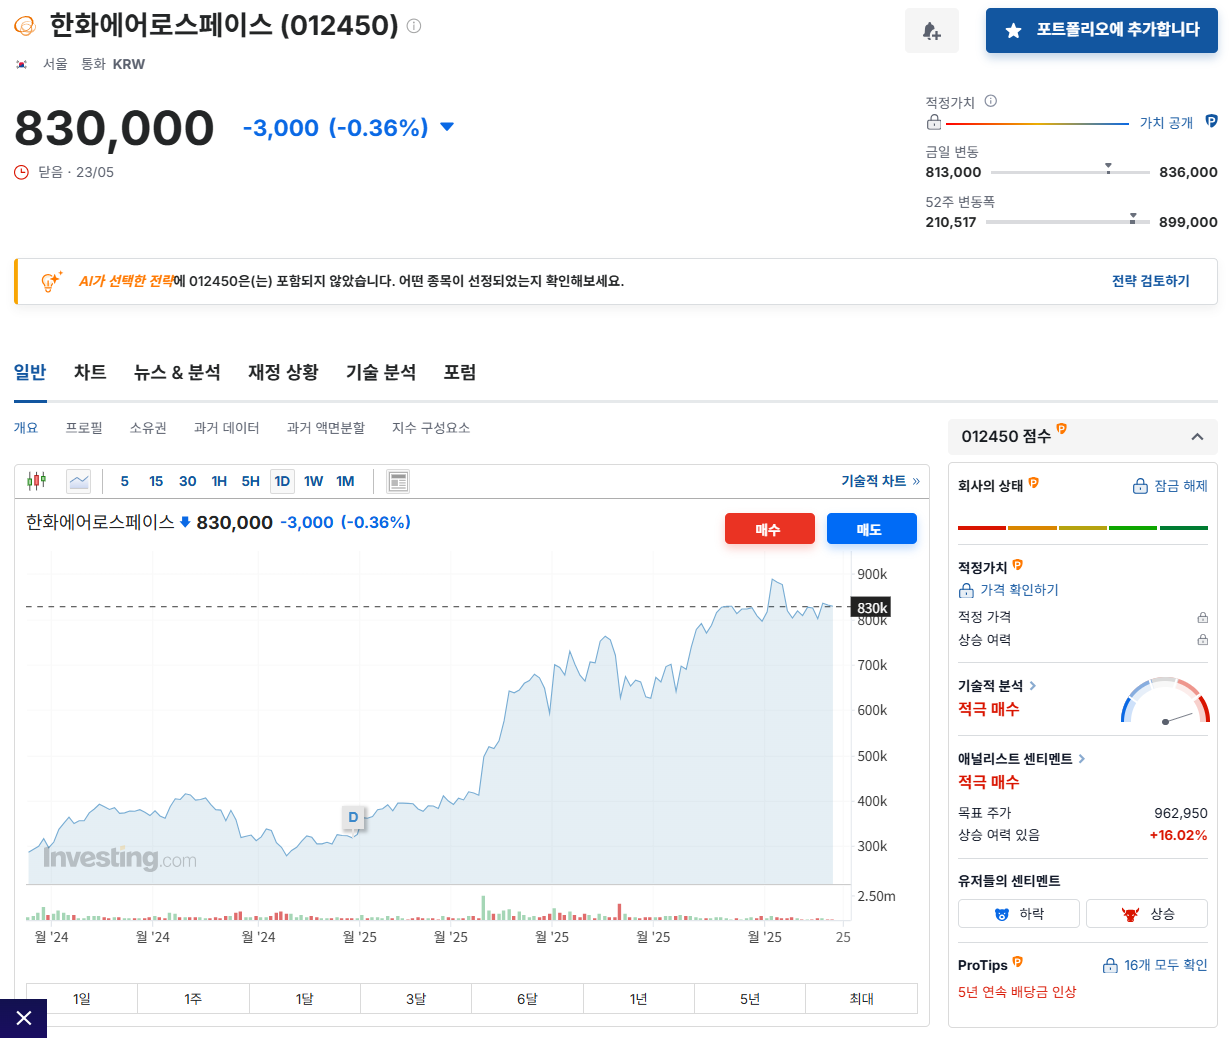Click the alert bell icon
The width and height of the screenshot is (1230, 1038).
(x=932, y=31)
